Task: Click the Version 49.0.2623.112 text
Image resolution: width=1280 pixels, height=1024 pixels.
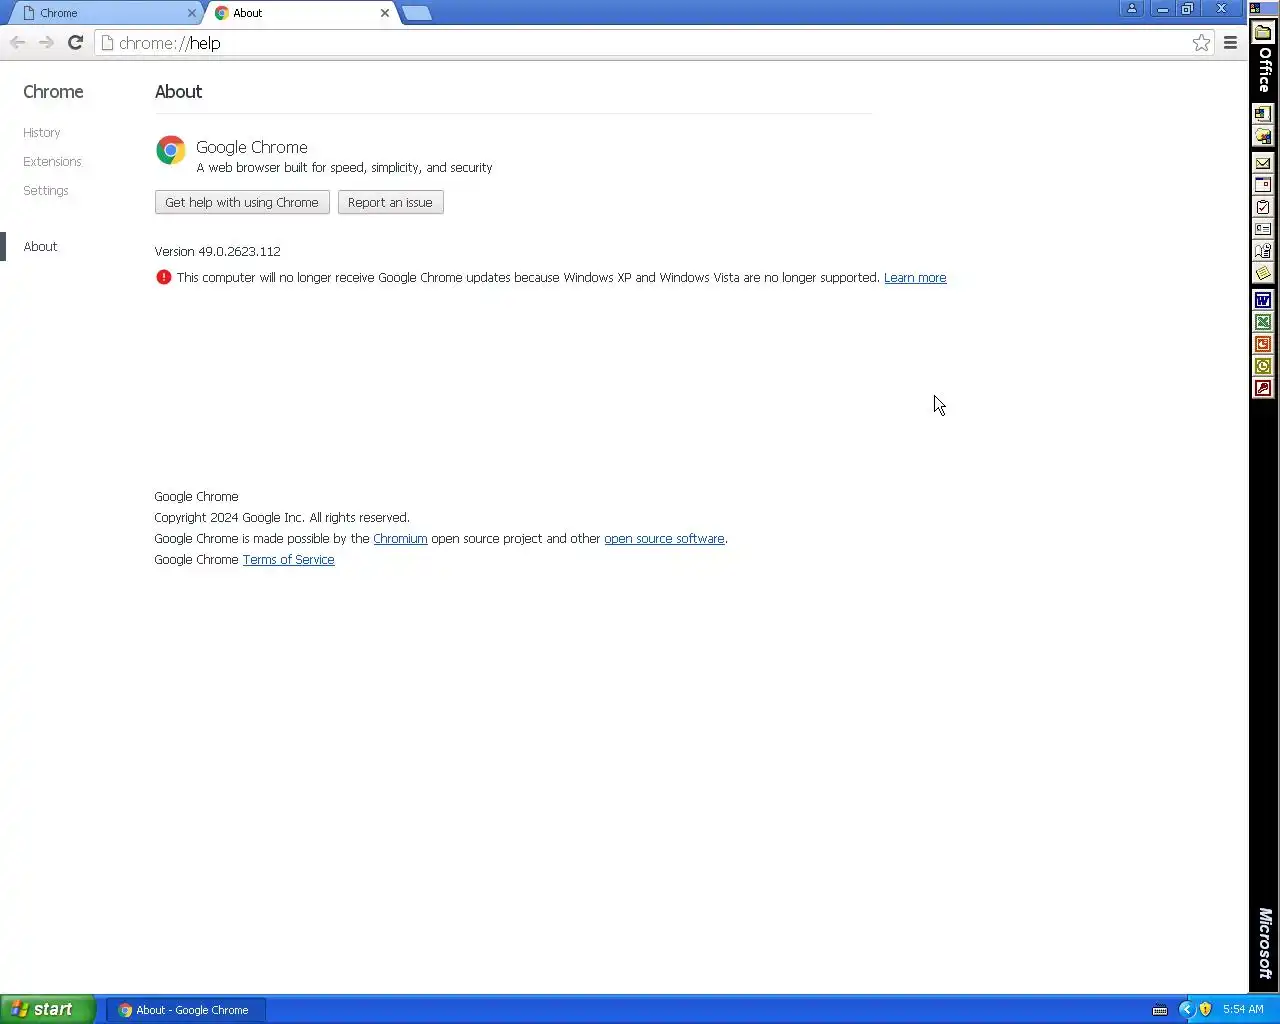Action: coord(217,251)
